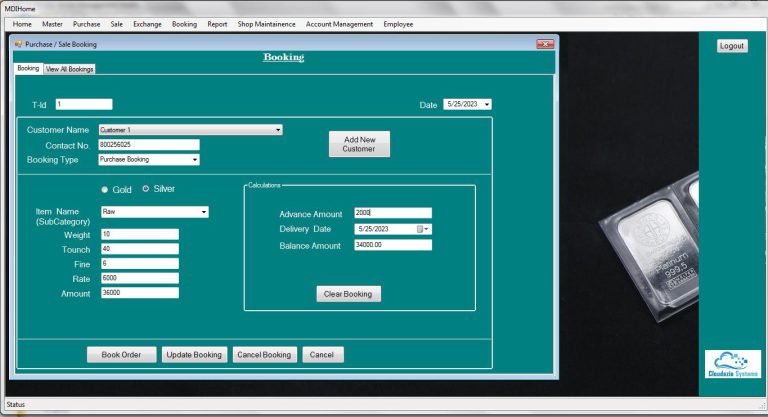Click the Advance Amount input field
Viewport: 768px width, 417px height.
[392, 213]
